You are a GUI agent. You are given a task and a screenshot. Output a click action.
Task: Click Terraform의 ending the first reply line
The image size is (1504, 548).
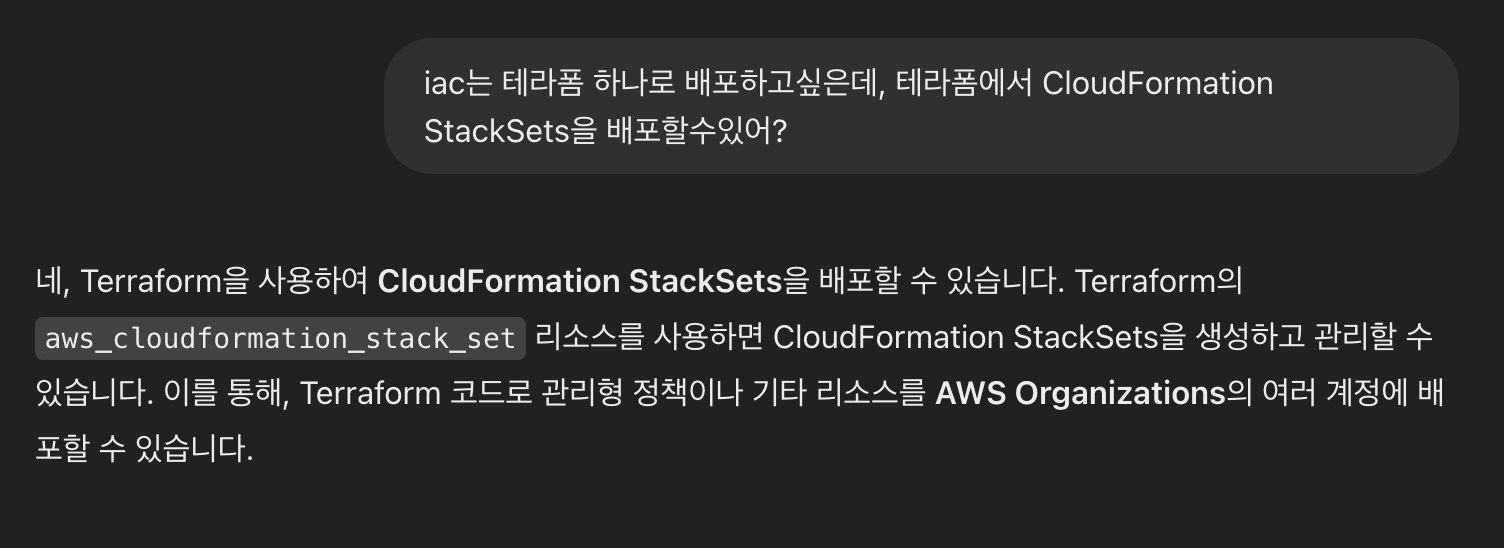1158,282
